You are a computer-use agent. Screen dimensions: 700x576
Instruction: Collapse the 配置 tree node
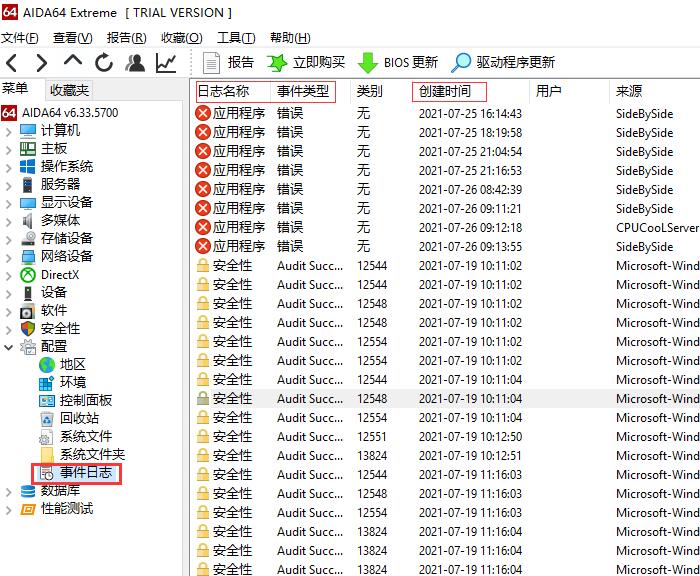point(8,347)
